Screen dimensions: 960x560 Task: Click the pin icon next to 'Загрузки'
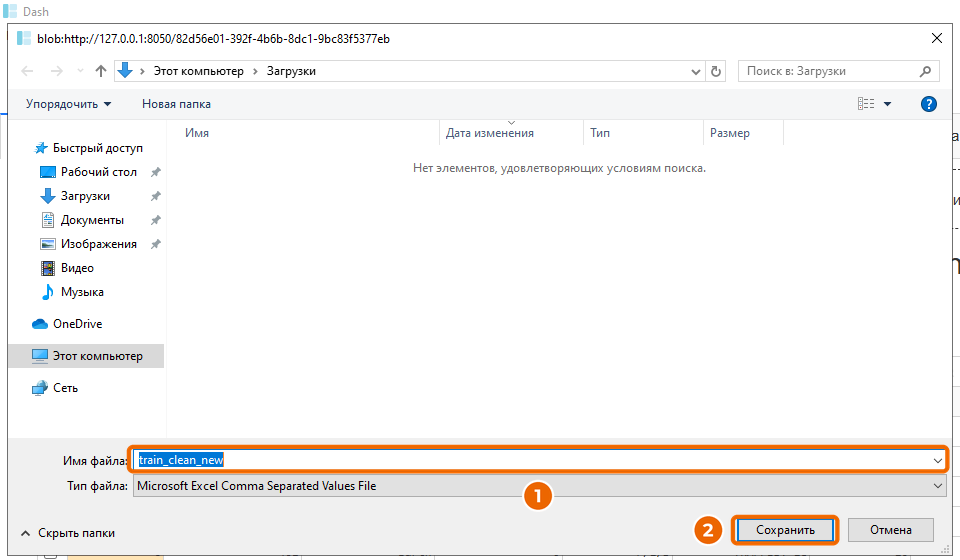pos(156,196)
